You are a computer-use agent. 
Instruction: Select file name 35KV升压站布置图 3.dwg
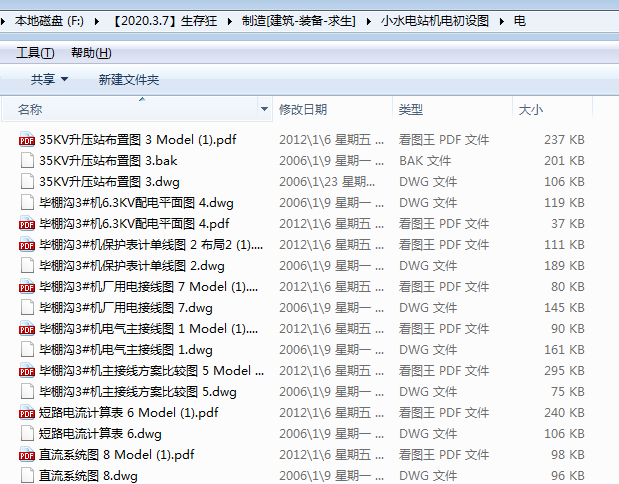tap(109, 182)
